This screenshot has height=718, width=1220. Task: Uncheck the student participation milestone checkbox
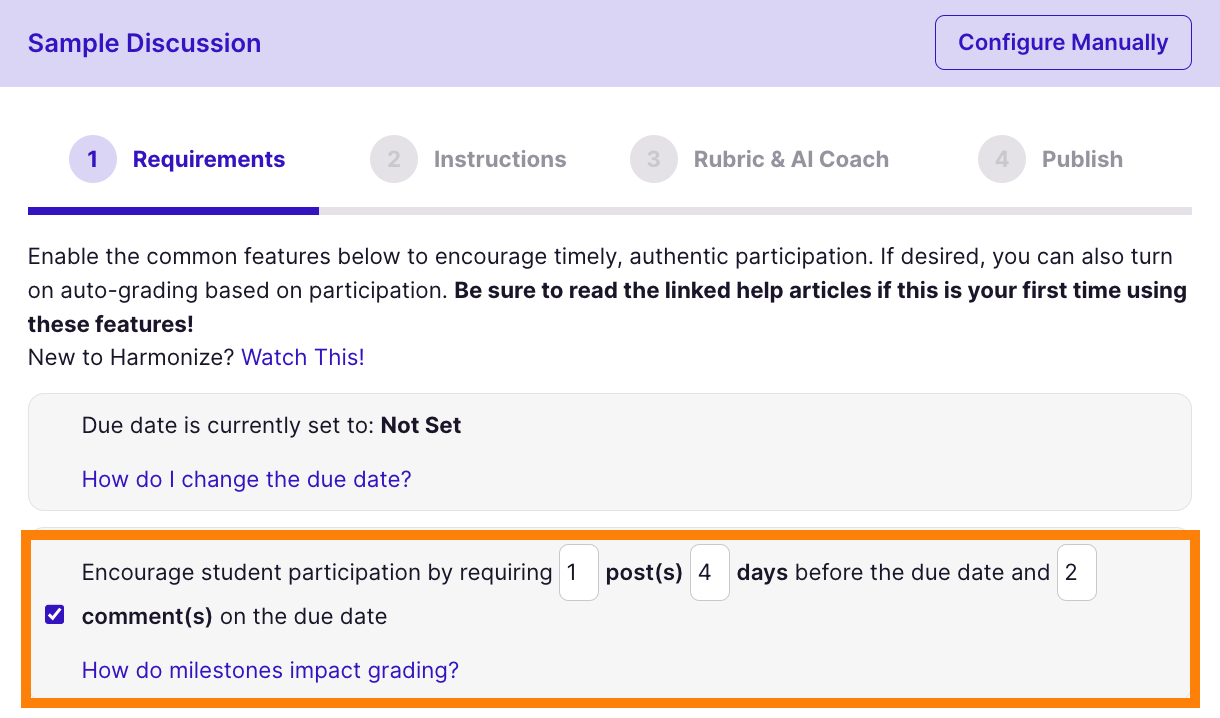[55, 615]
